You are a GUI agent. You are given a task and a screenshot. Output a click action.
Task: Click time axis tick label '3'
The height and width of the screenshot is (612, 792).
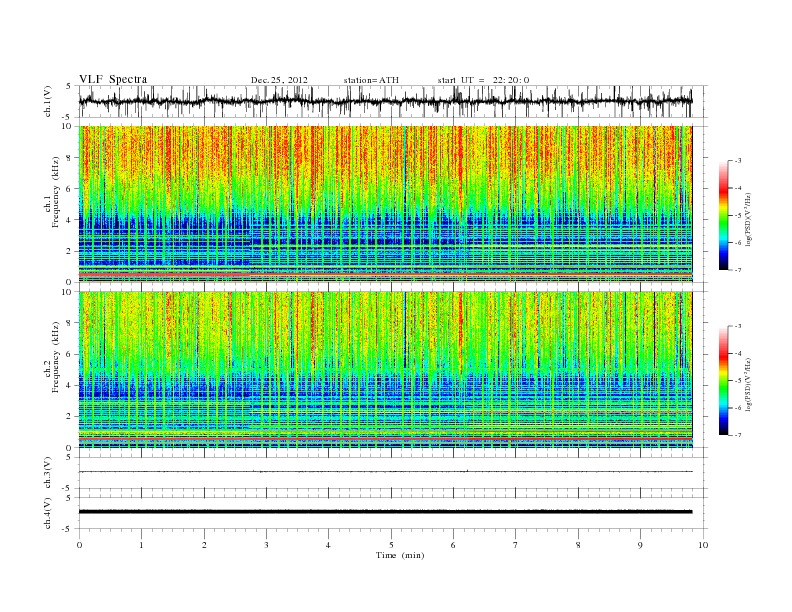[x=266, y=545]
